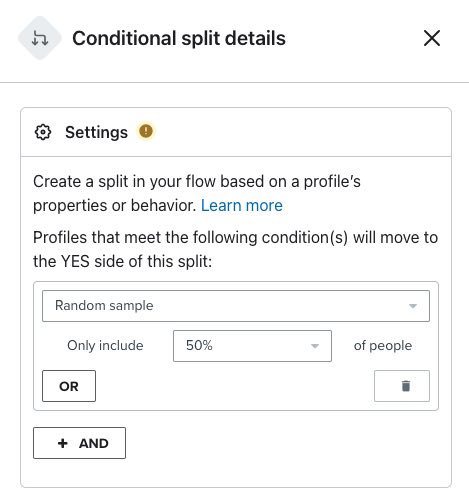This screenshot has height=500, width=469.
Task: Click the Settings section heading
Action: click(x=96, y=132)
